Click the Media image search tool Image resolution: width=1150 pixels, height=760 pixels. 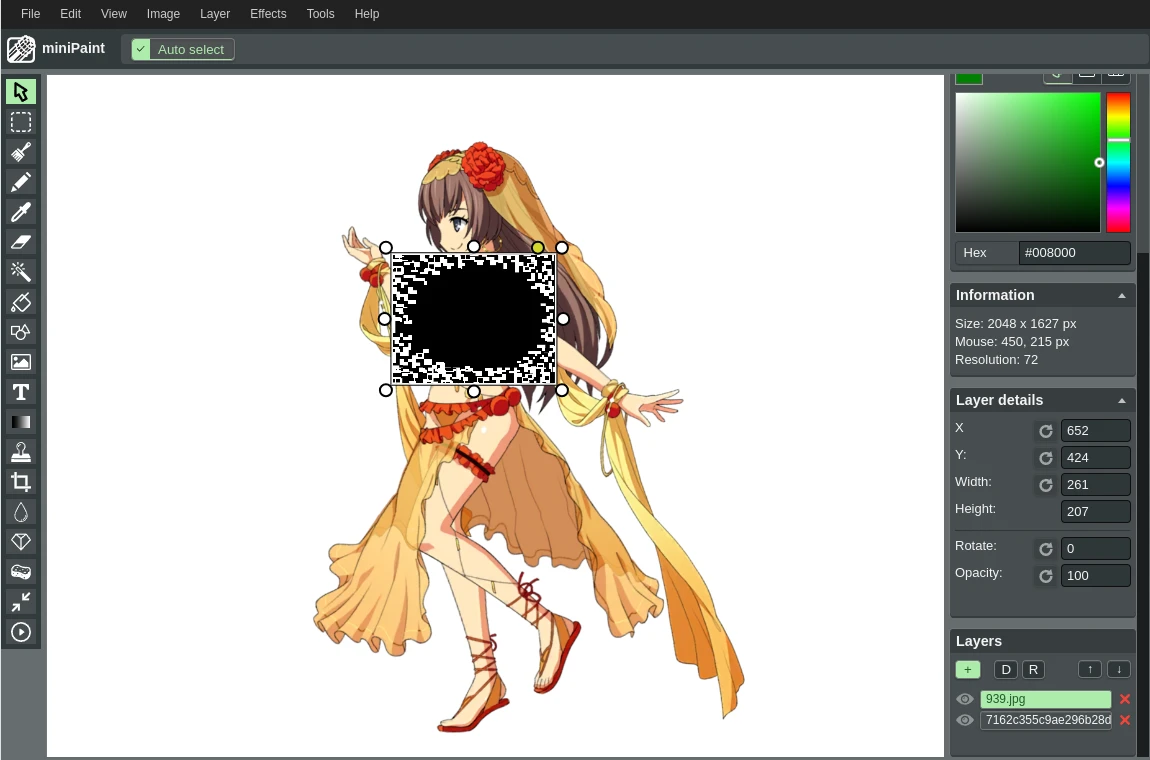tap(21, 362)
